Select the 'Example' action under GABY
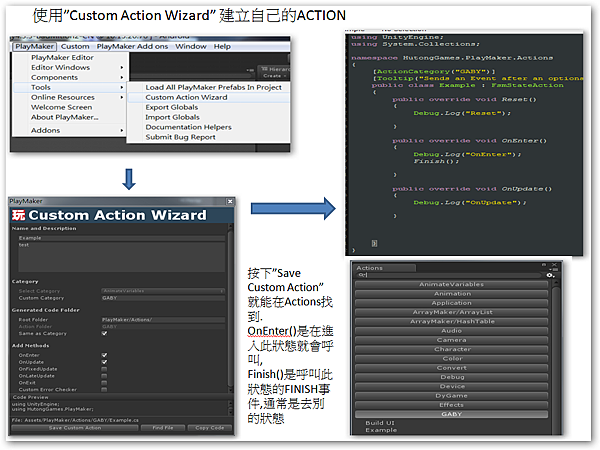 (x=381, y=430)
